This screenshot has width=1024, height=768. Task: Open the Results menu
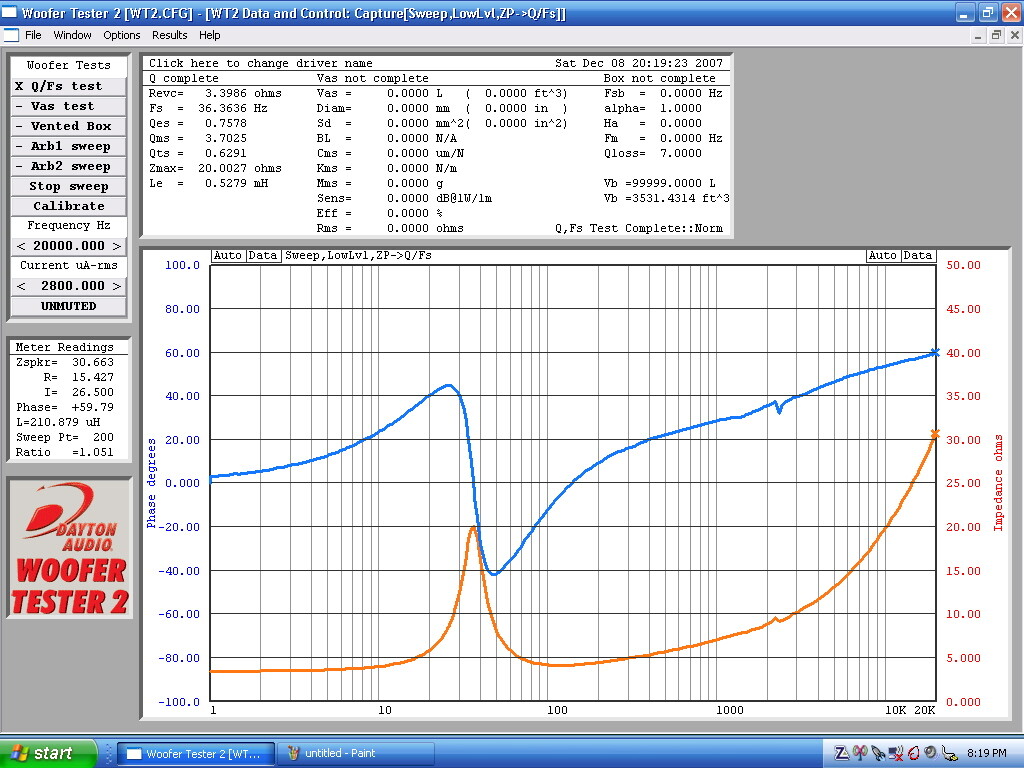pyautogui.click(x=169, y=35)
